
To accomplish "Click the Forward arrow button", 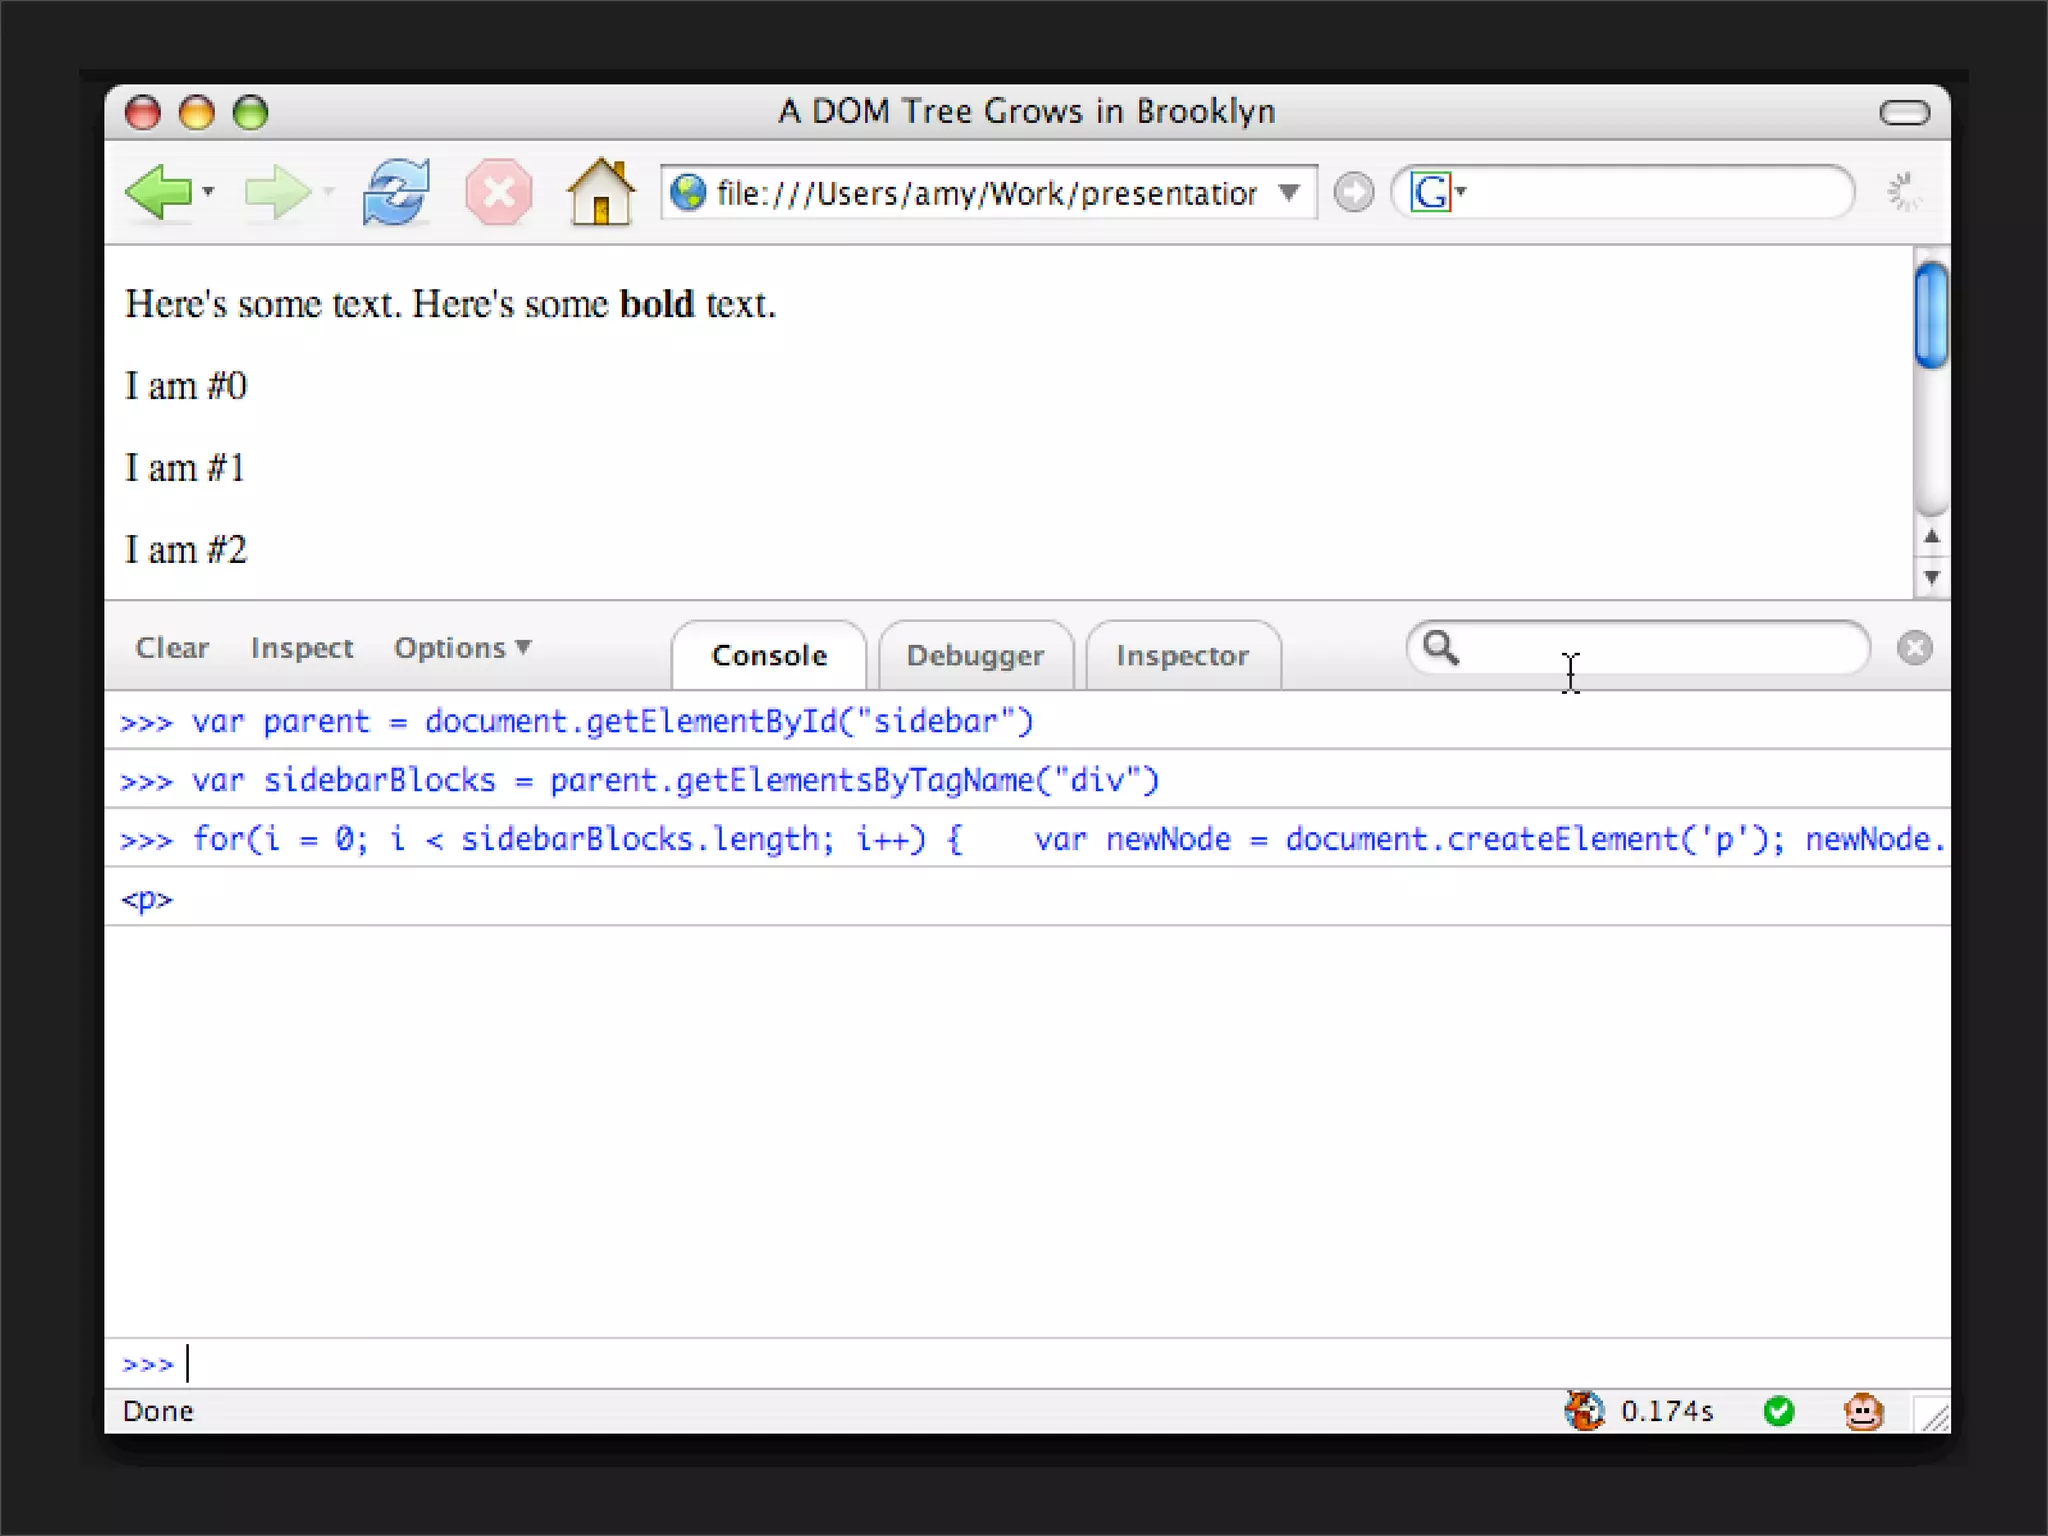I will pos(276,191).
